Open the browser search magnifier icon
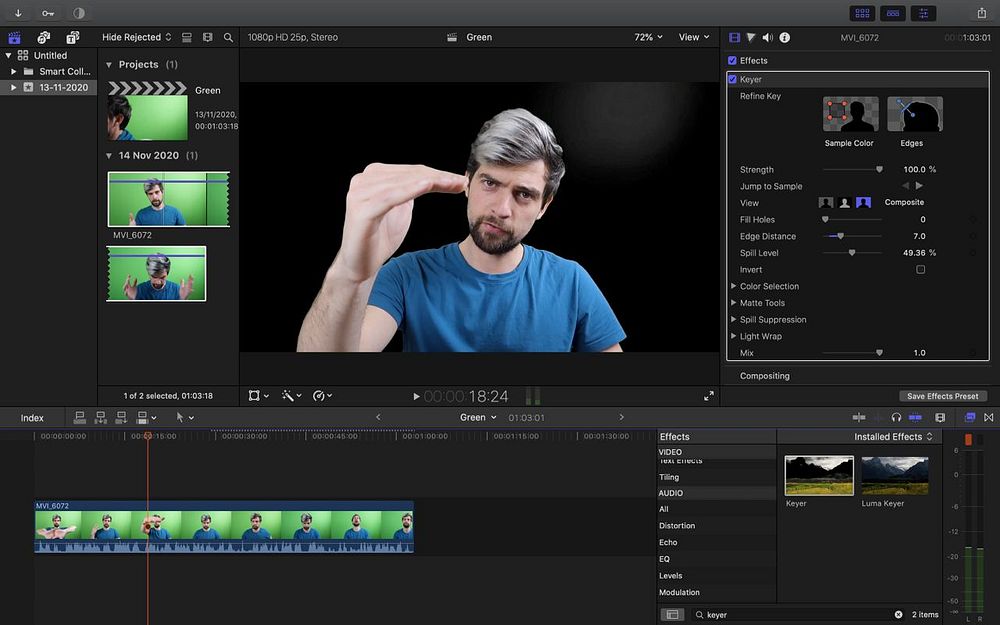 click(228, 37)
